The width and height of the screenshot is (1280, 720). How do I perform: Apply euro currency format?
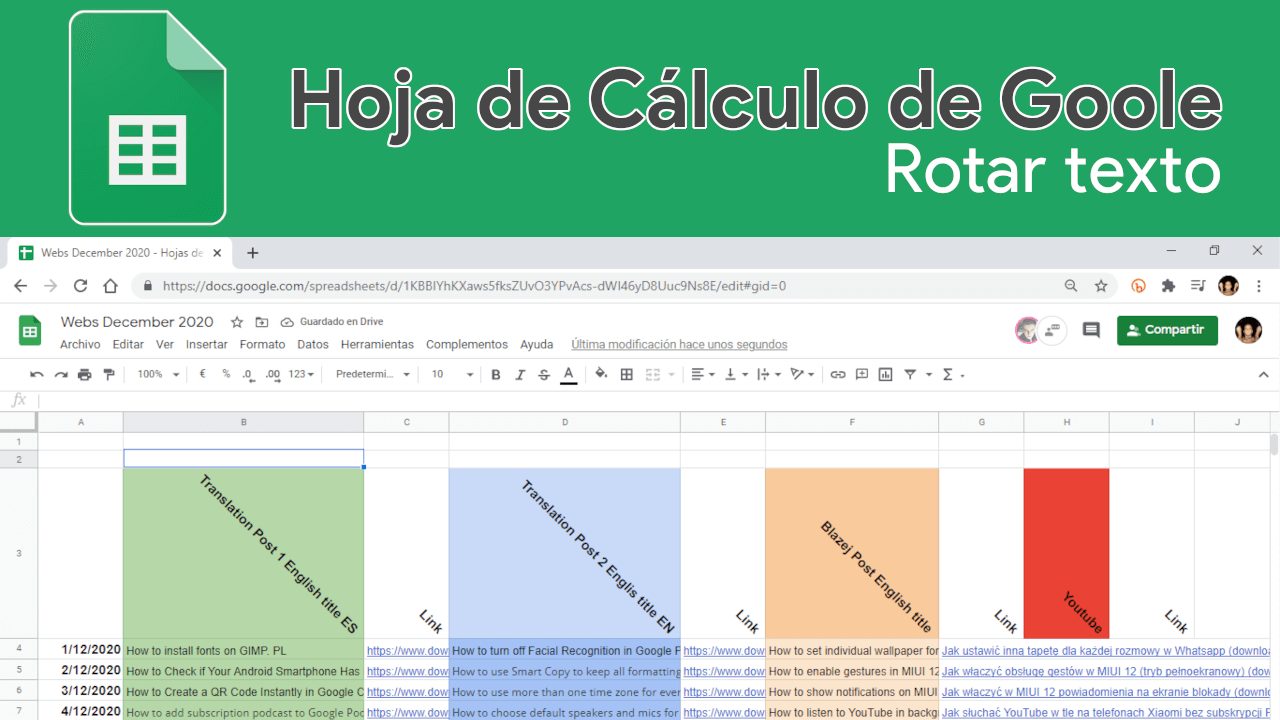point(203,374)
